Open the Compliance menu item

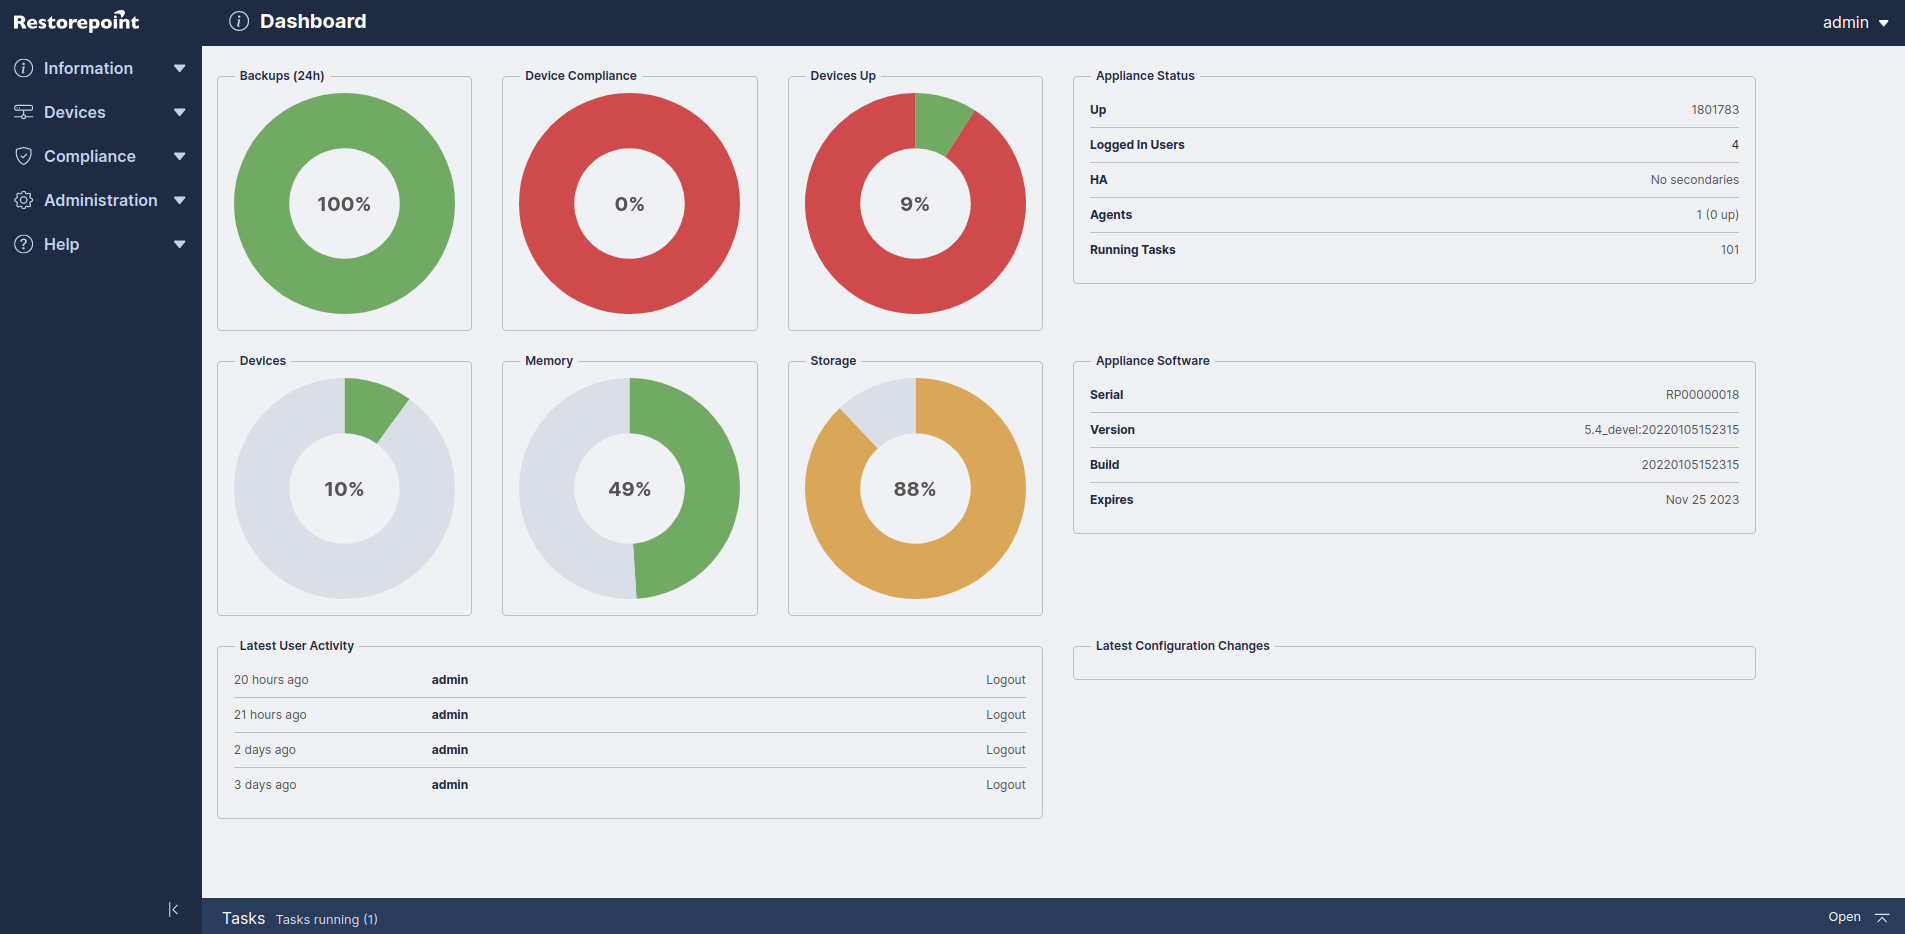click(x=90, y=156)
